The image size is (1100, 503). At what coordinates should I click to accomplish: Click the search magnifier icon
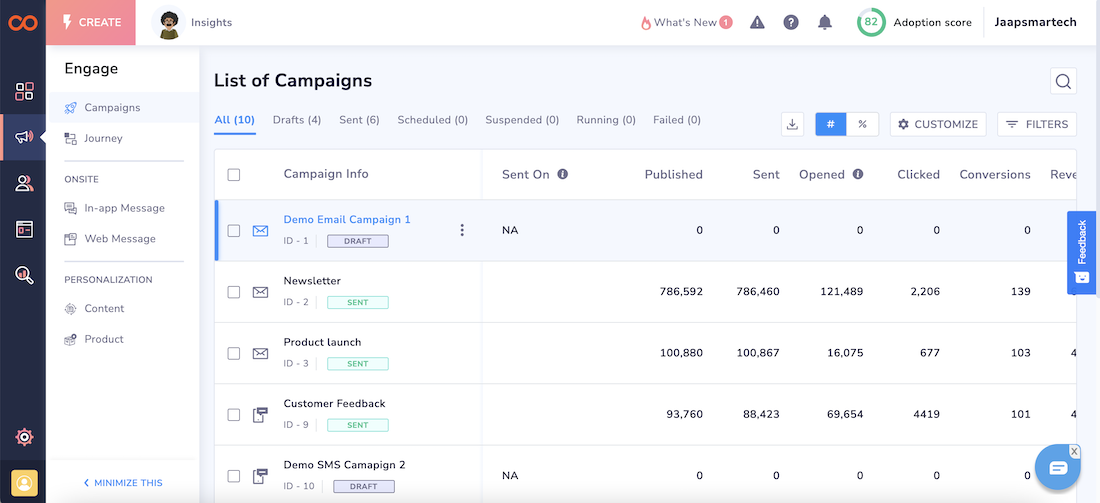click(x=1063, y=82)
